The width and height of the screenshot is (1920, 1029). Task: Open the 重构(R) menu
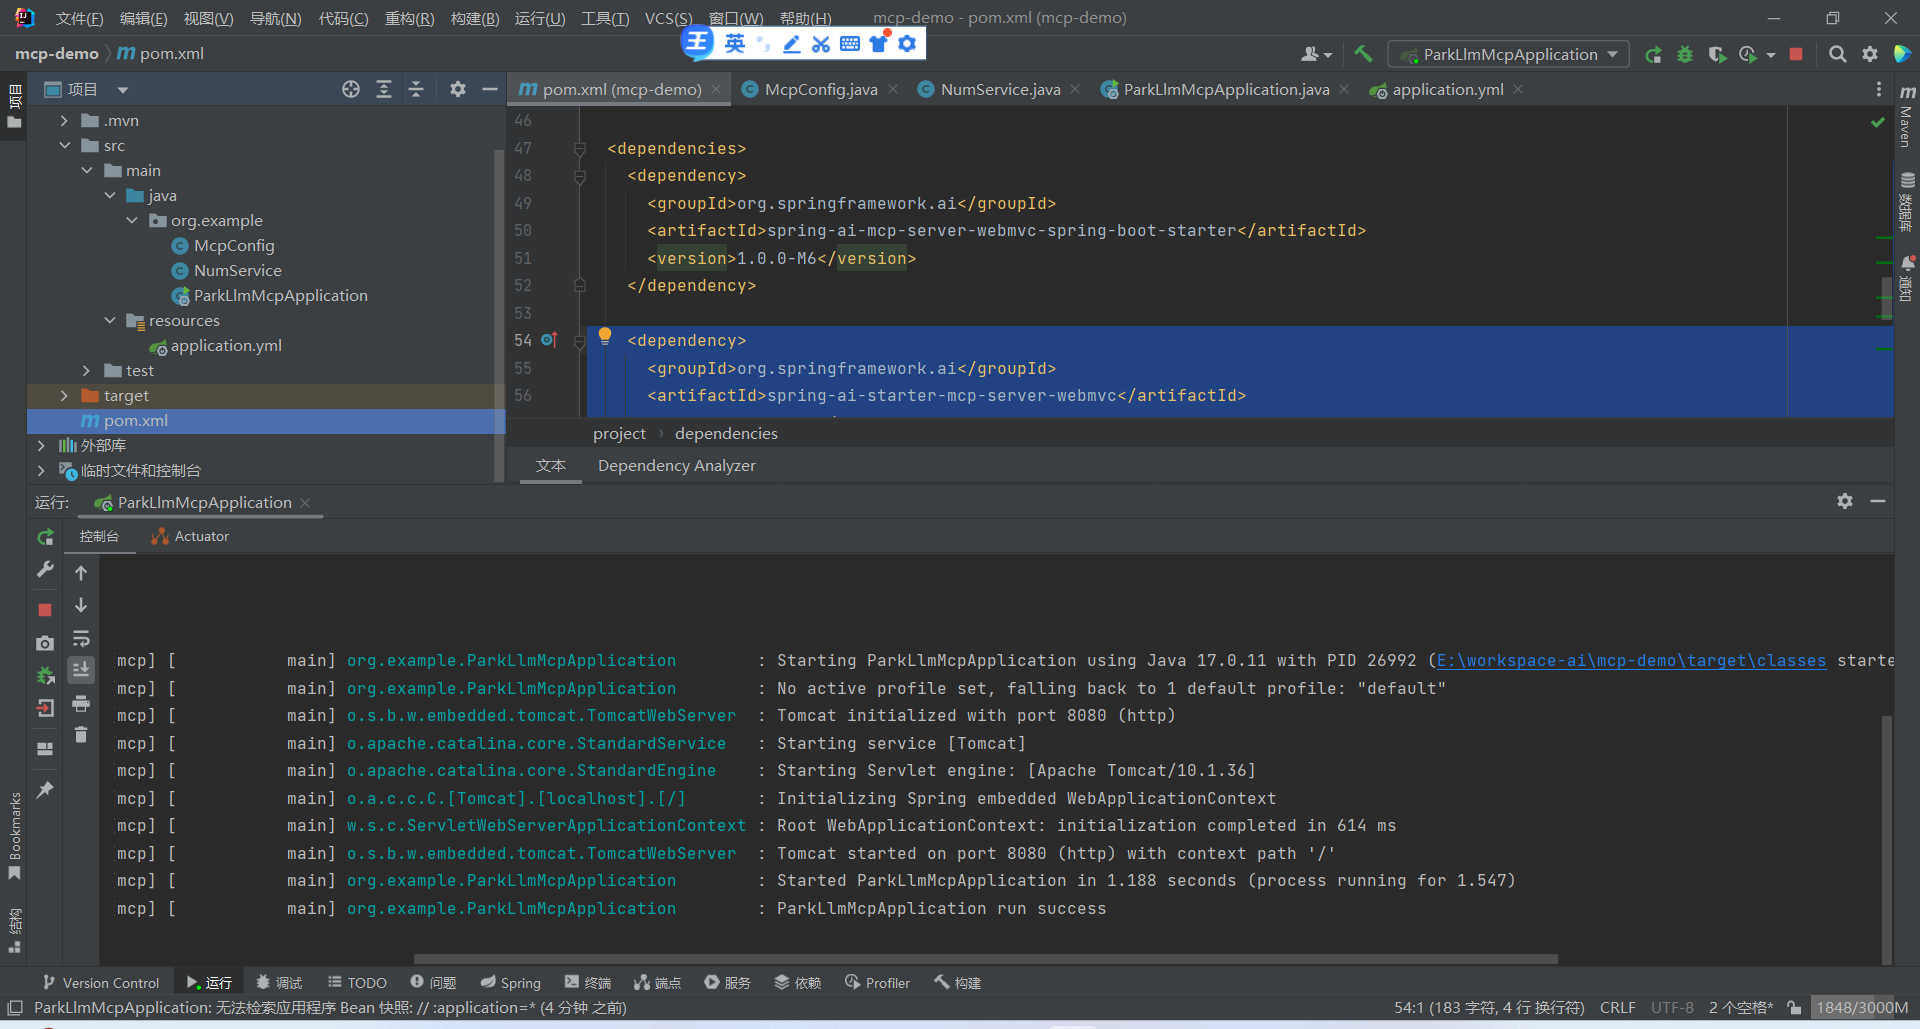pos(409,18)
